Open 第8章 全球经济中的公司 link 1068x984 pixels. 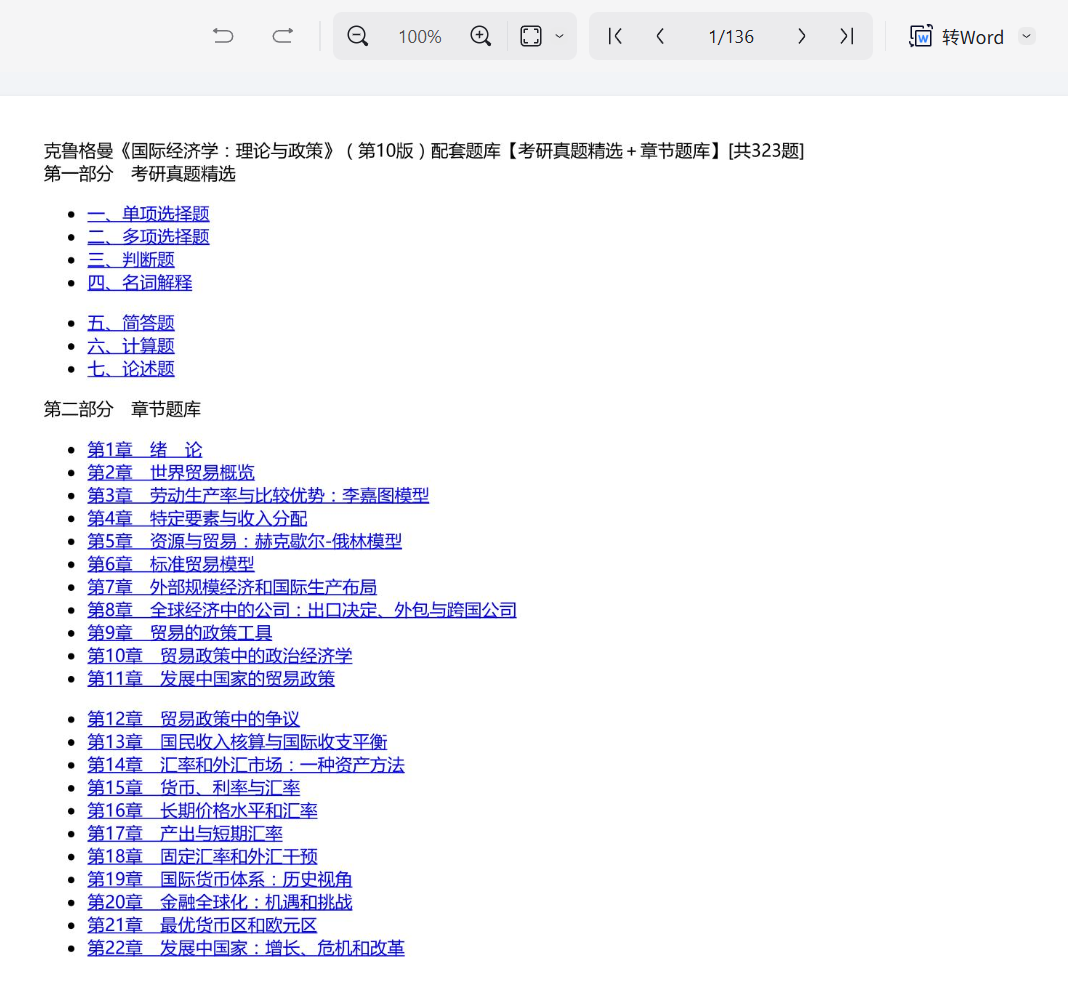tap(301, 611)
